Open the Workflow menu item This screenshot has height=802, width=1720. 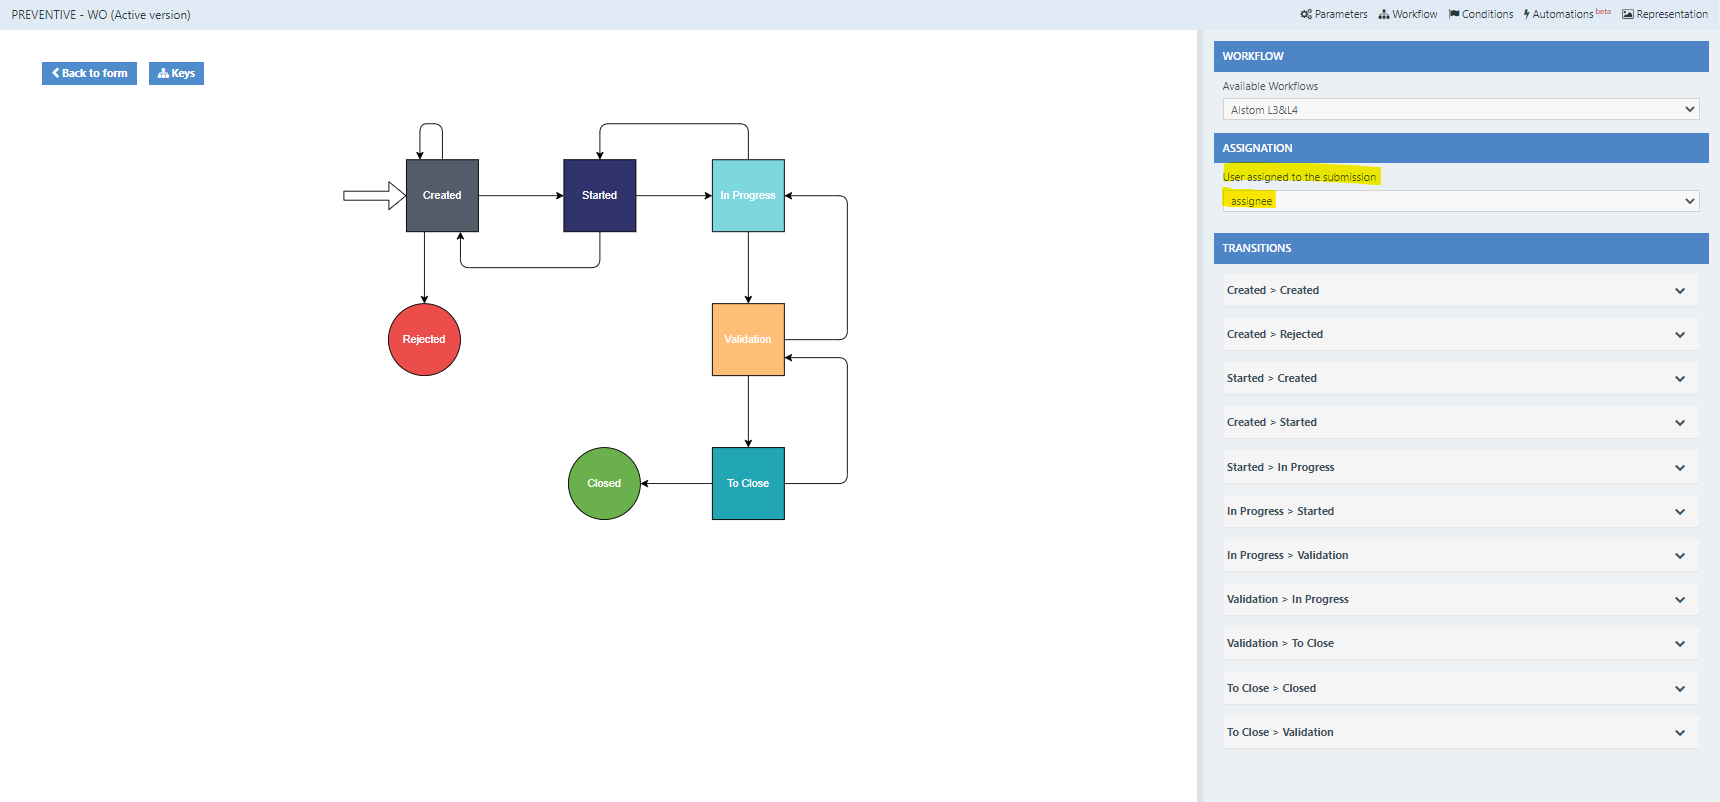coord(1408,14)
